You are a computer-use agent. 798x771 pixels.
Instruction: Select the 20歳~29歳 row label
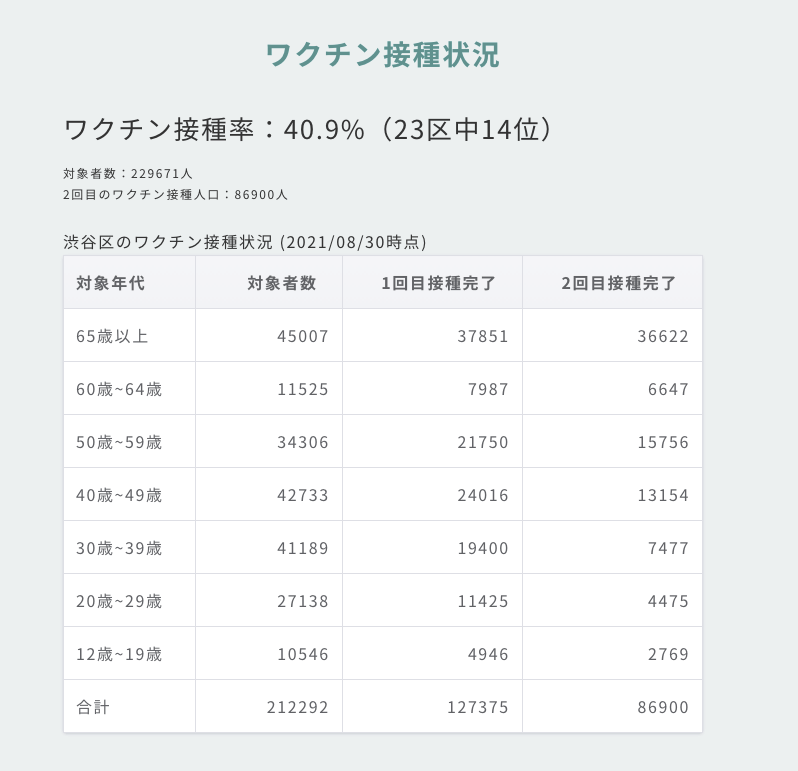pyautogui.click(x=119, y=601)
